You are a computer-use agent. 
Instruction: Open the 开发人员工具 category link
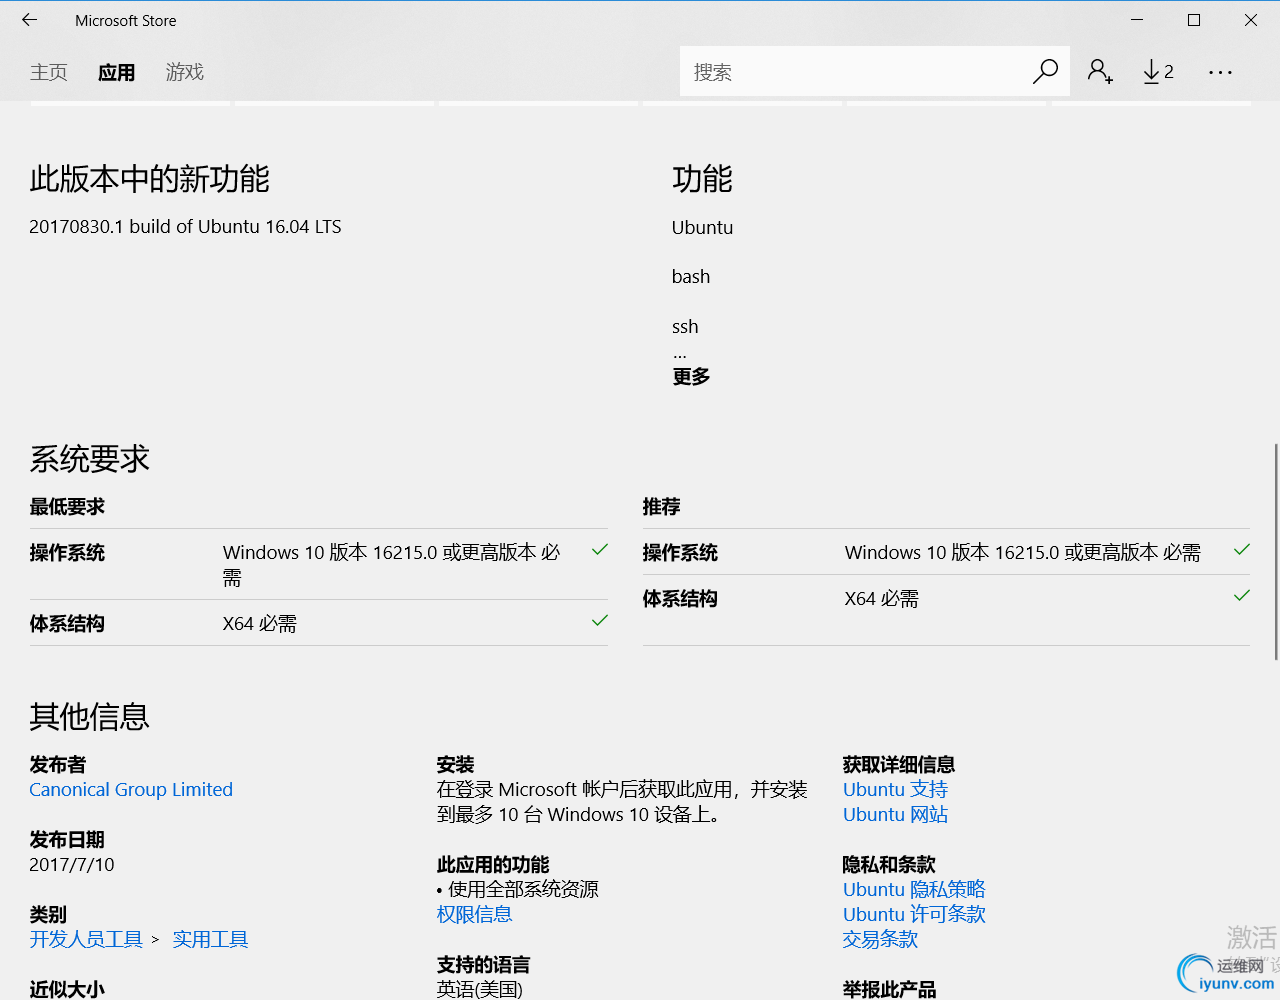pos(86,939)
